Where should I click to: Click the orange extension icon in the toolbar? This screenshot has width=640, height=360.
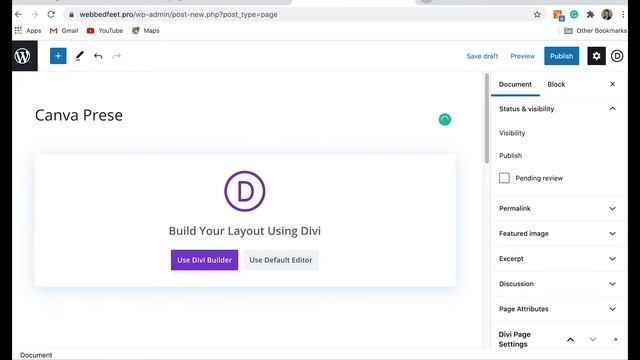(x=558, y=15)
